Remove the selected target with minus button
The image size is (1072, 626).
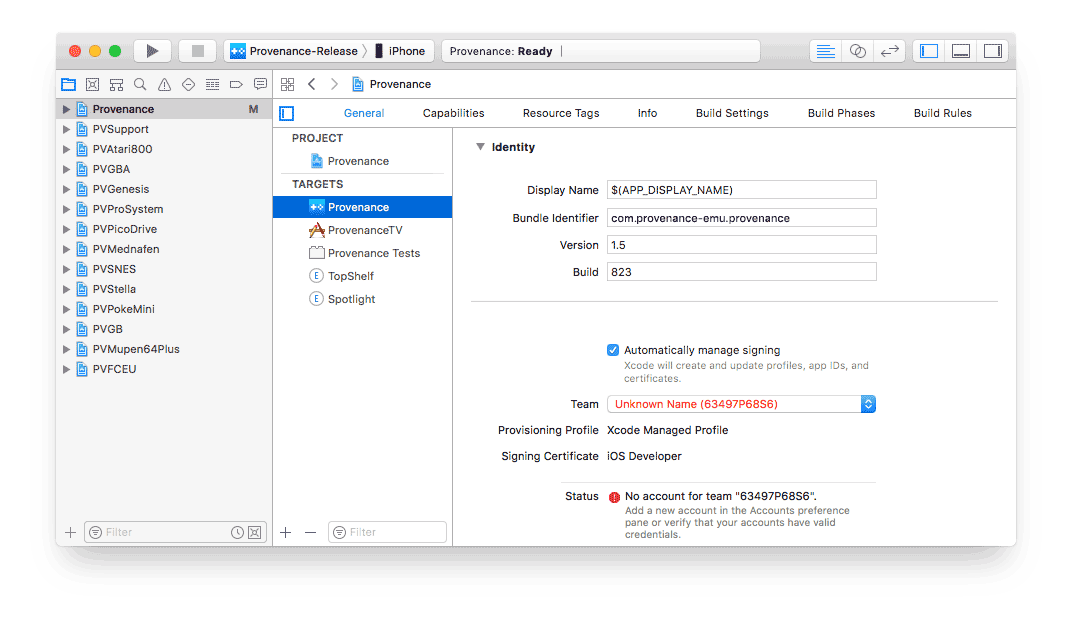pos(310,532)
